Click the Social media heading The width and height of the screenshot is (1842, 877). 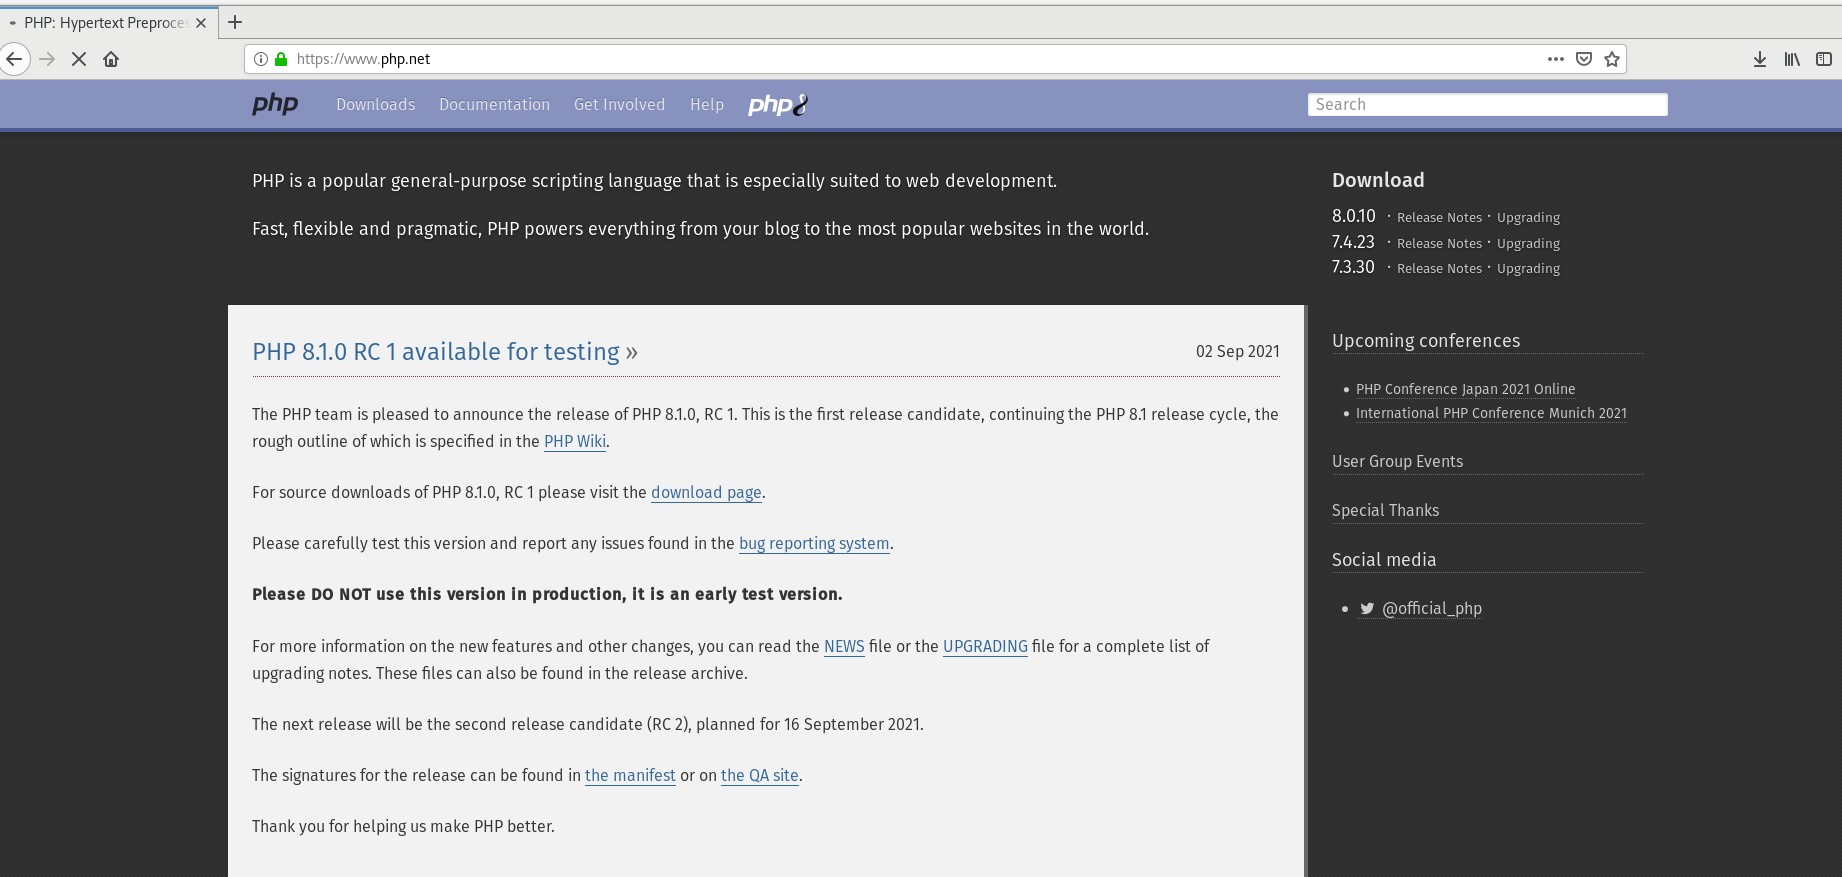1384,560
